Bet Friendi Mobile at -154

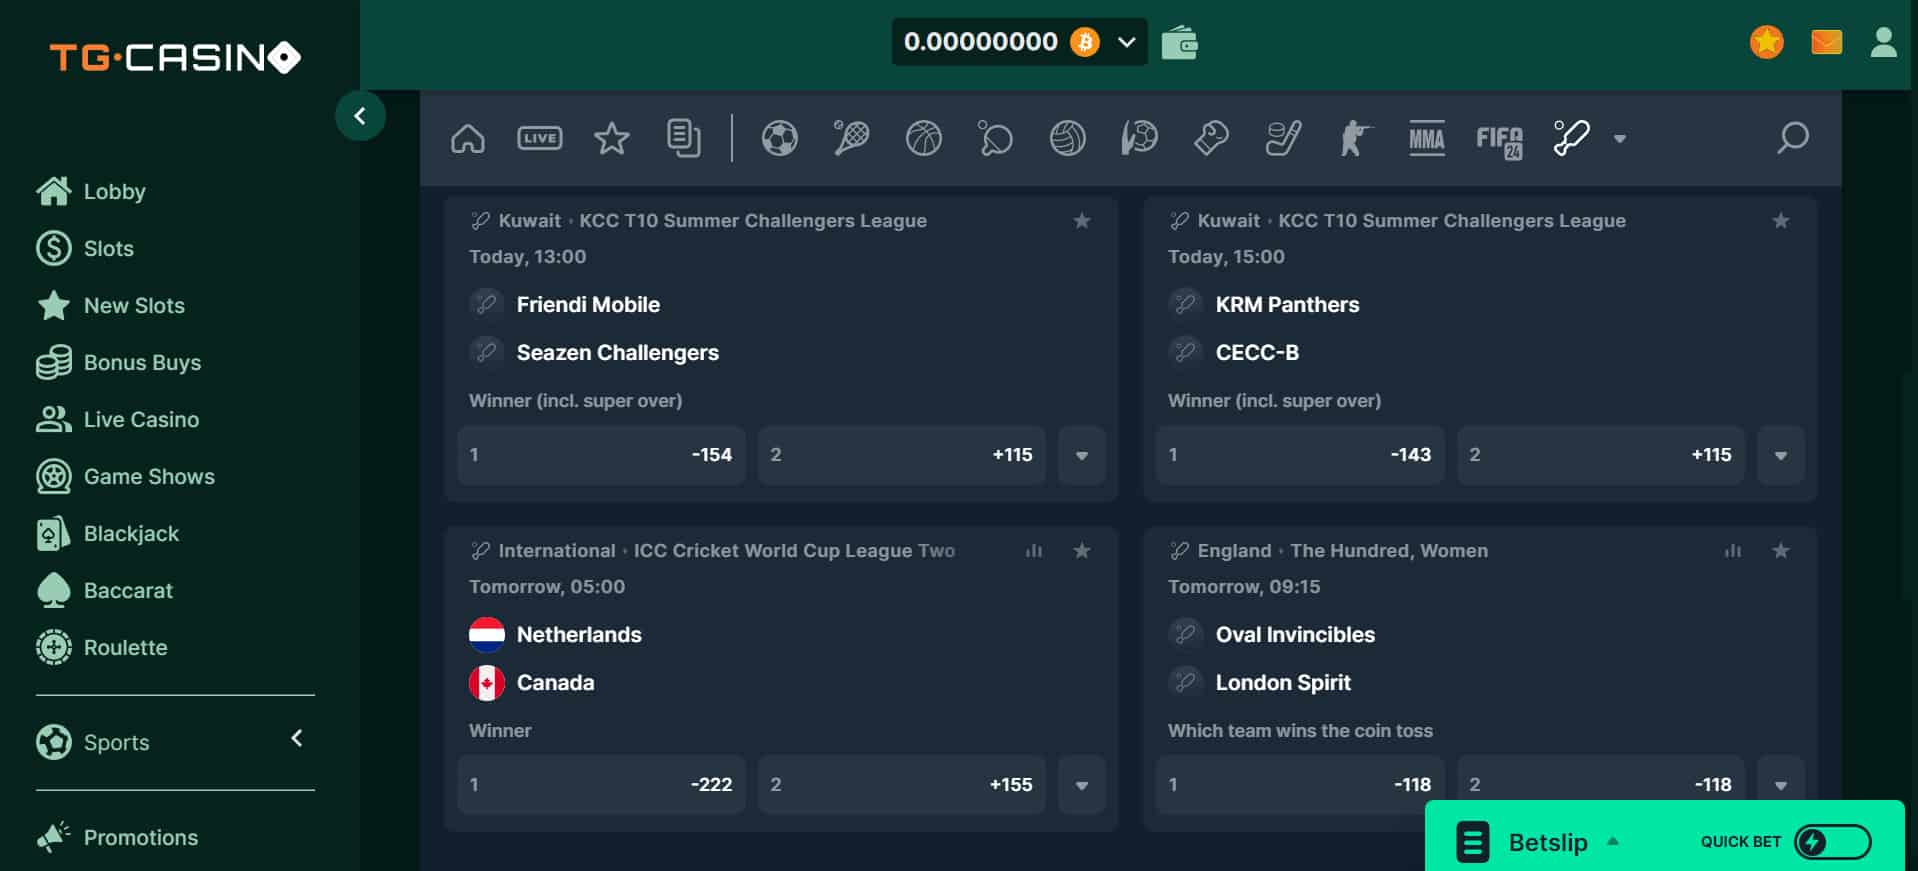601,455
